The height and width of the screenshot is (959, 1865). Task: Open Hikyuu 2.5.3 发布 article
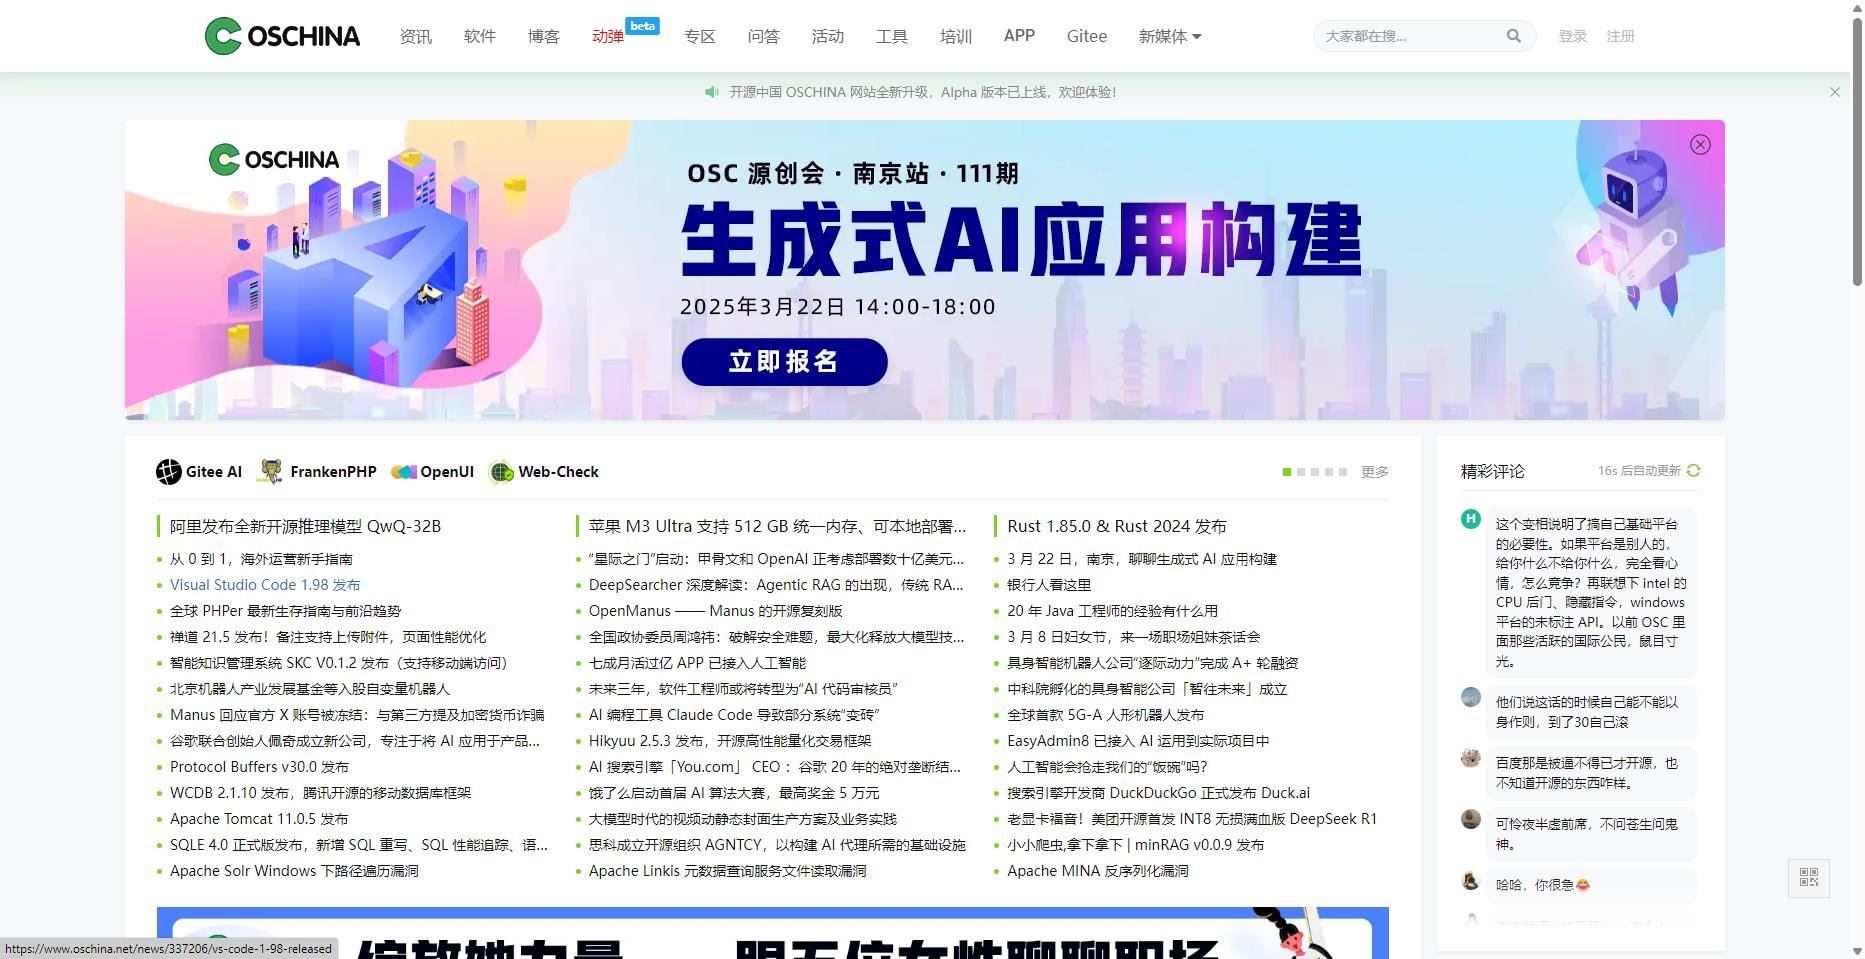click(730, 741)
